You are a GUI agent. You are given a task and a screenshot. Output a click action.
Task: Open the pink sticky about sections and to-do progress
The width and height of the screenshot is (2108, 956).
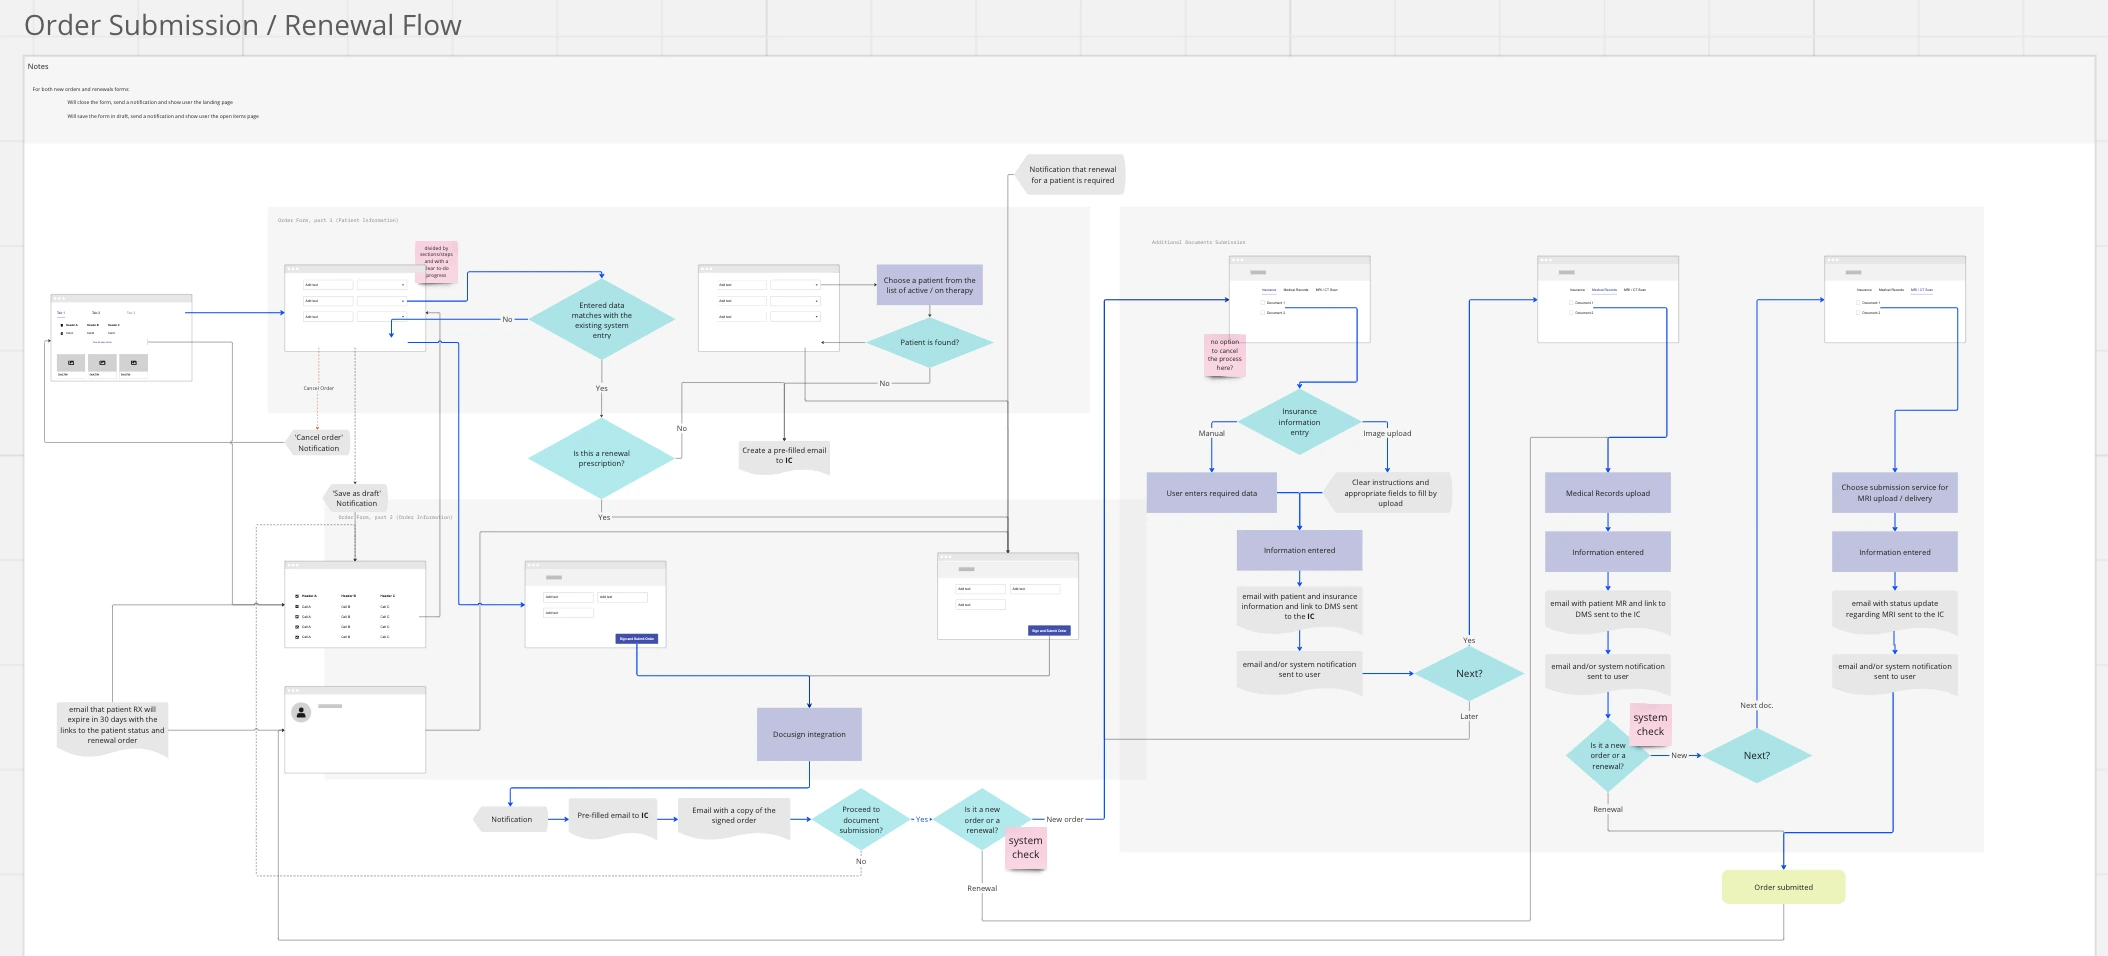(436, 261)
